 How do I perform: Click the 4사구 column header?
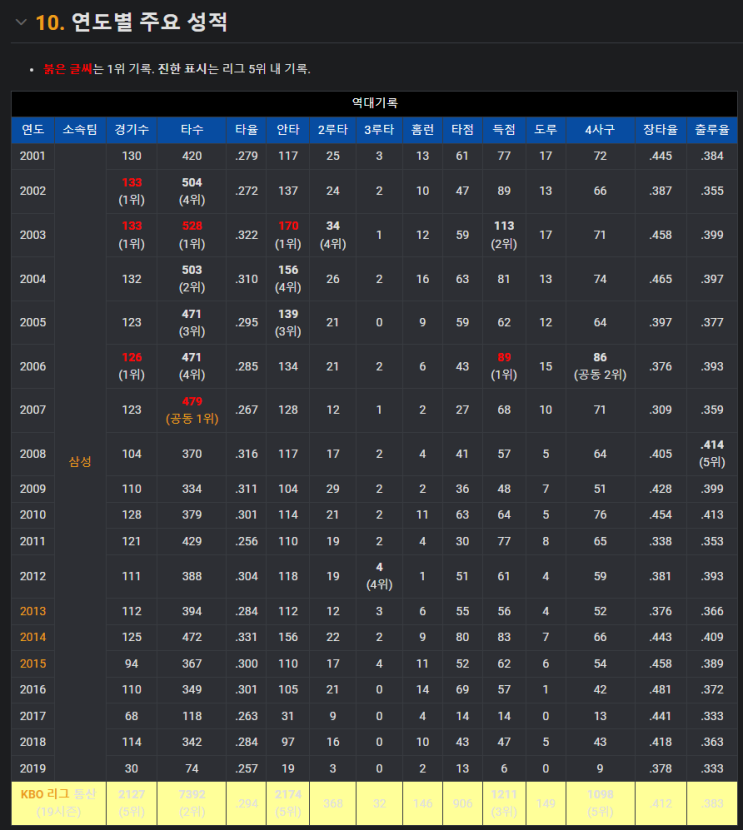pos(600,130)
